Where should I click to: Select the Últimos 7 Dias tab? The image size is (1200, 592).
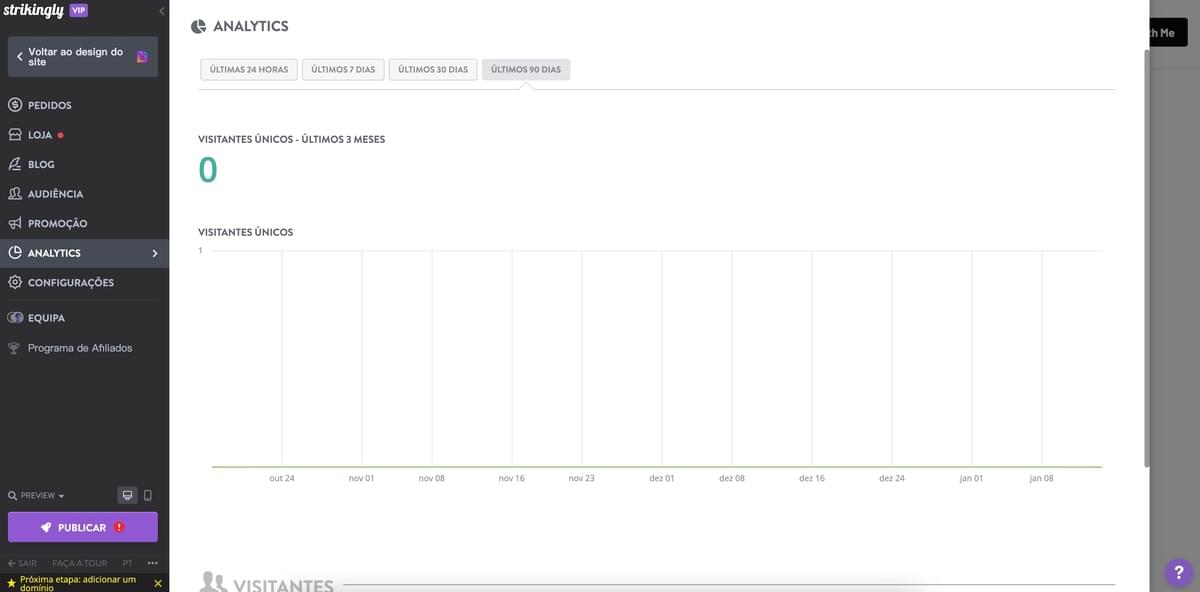(343, 70)
